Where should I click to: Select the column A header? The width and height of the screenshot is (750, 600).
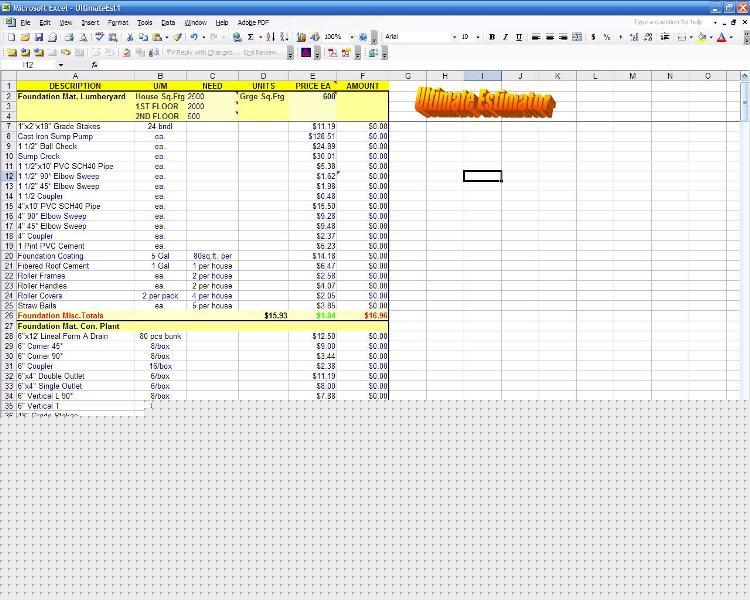[x=76, y=76]
